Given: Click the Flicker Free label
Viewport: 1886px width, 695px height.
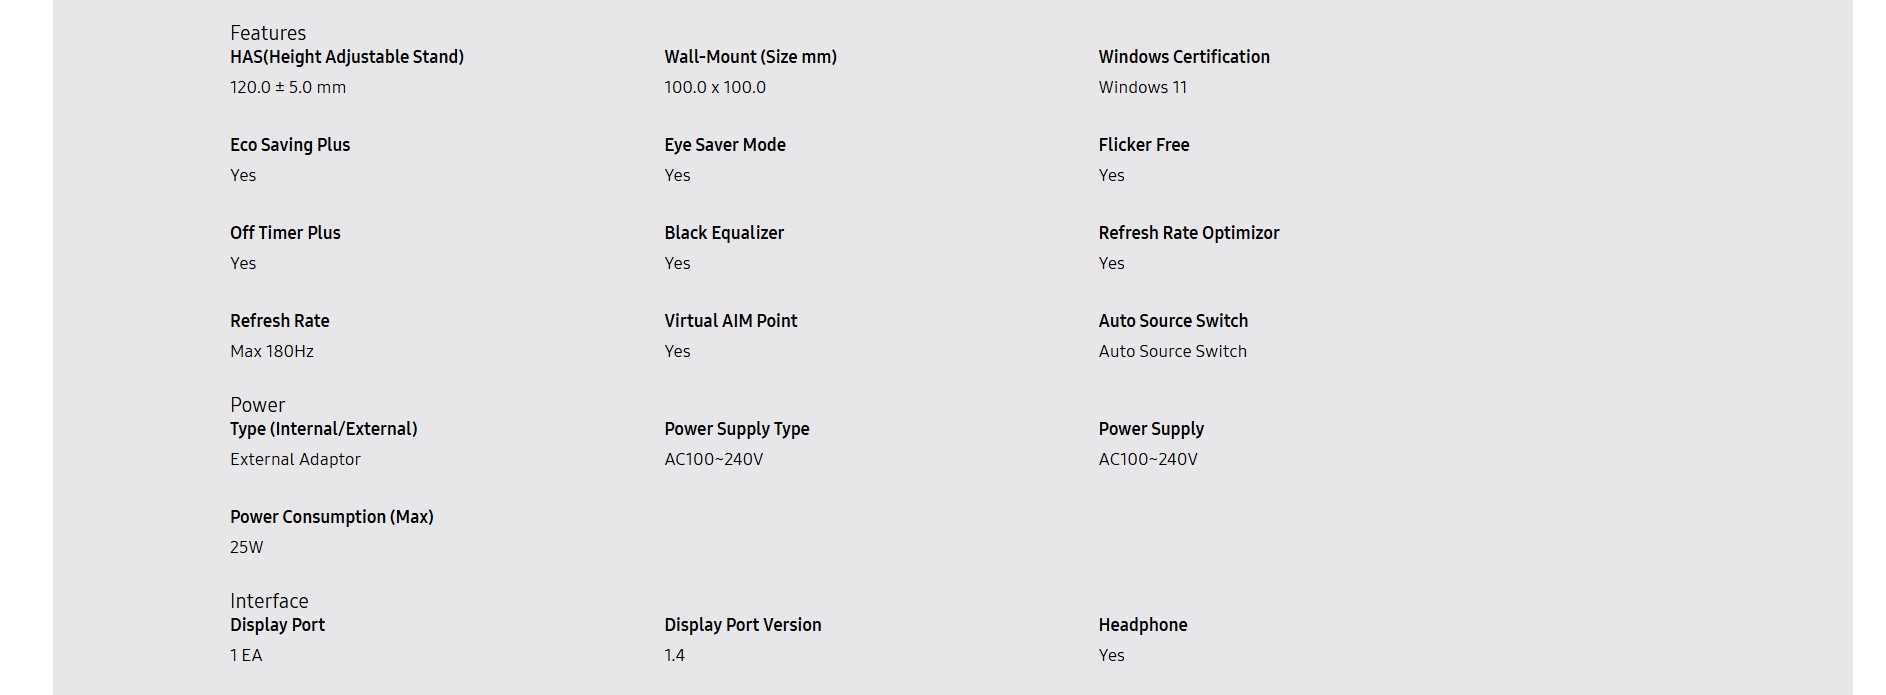Looking at the screenshot, I should tap(1144, 145).
